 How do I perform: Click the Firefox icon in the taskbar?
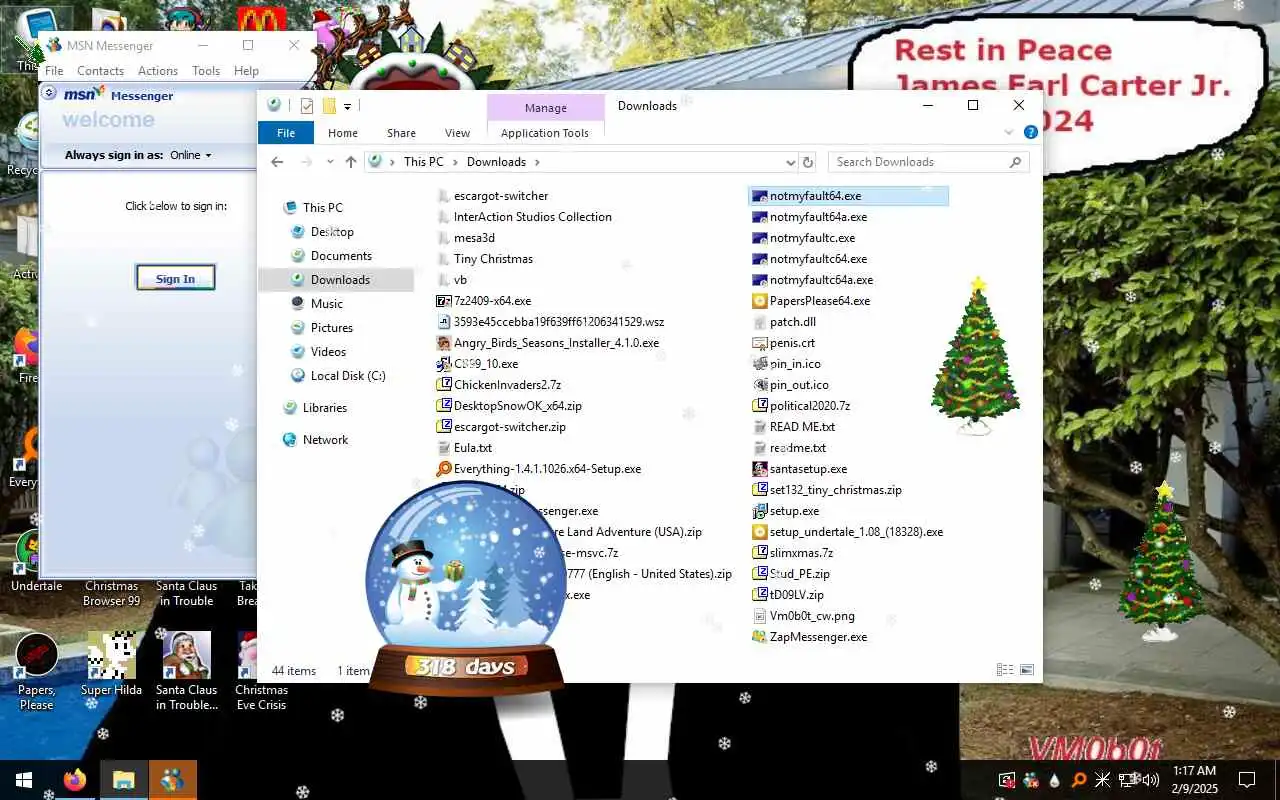tap(75, 780)
